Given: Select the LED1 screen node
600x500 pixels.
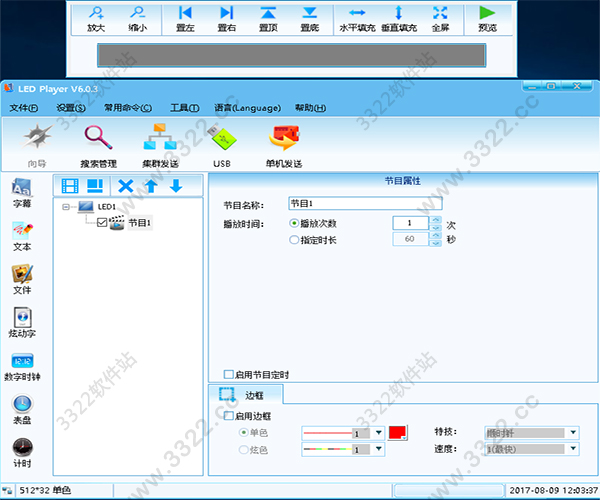Looking at the screenshot, I should pos(106,207).
